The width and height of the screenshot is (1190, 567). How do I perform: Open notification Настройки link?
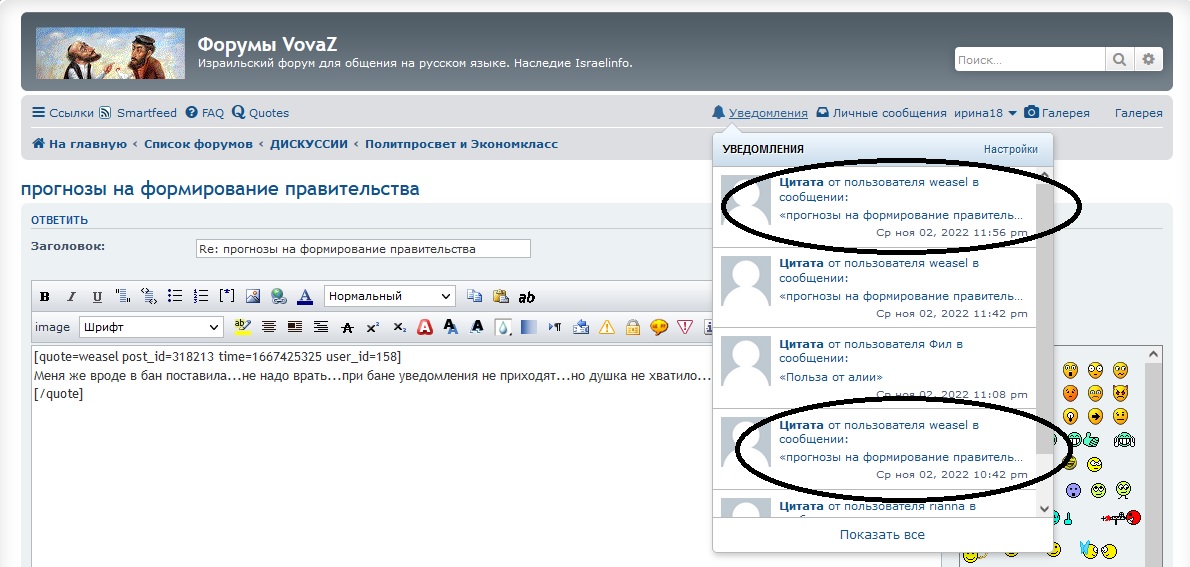[x=1010, y=149]
